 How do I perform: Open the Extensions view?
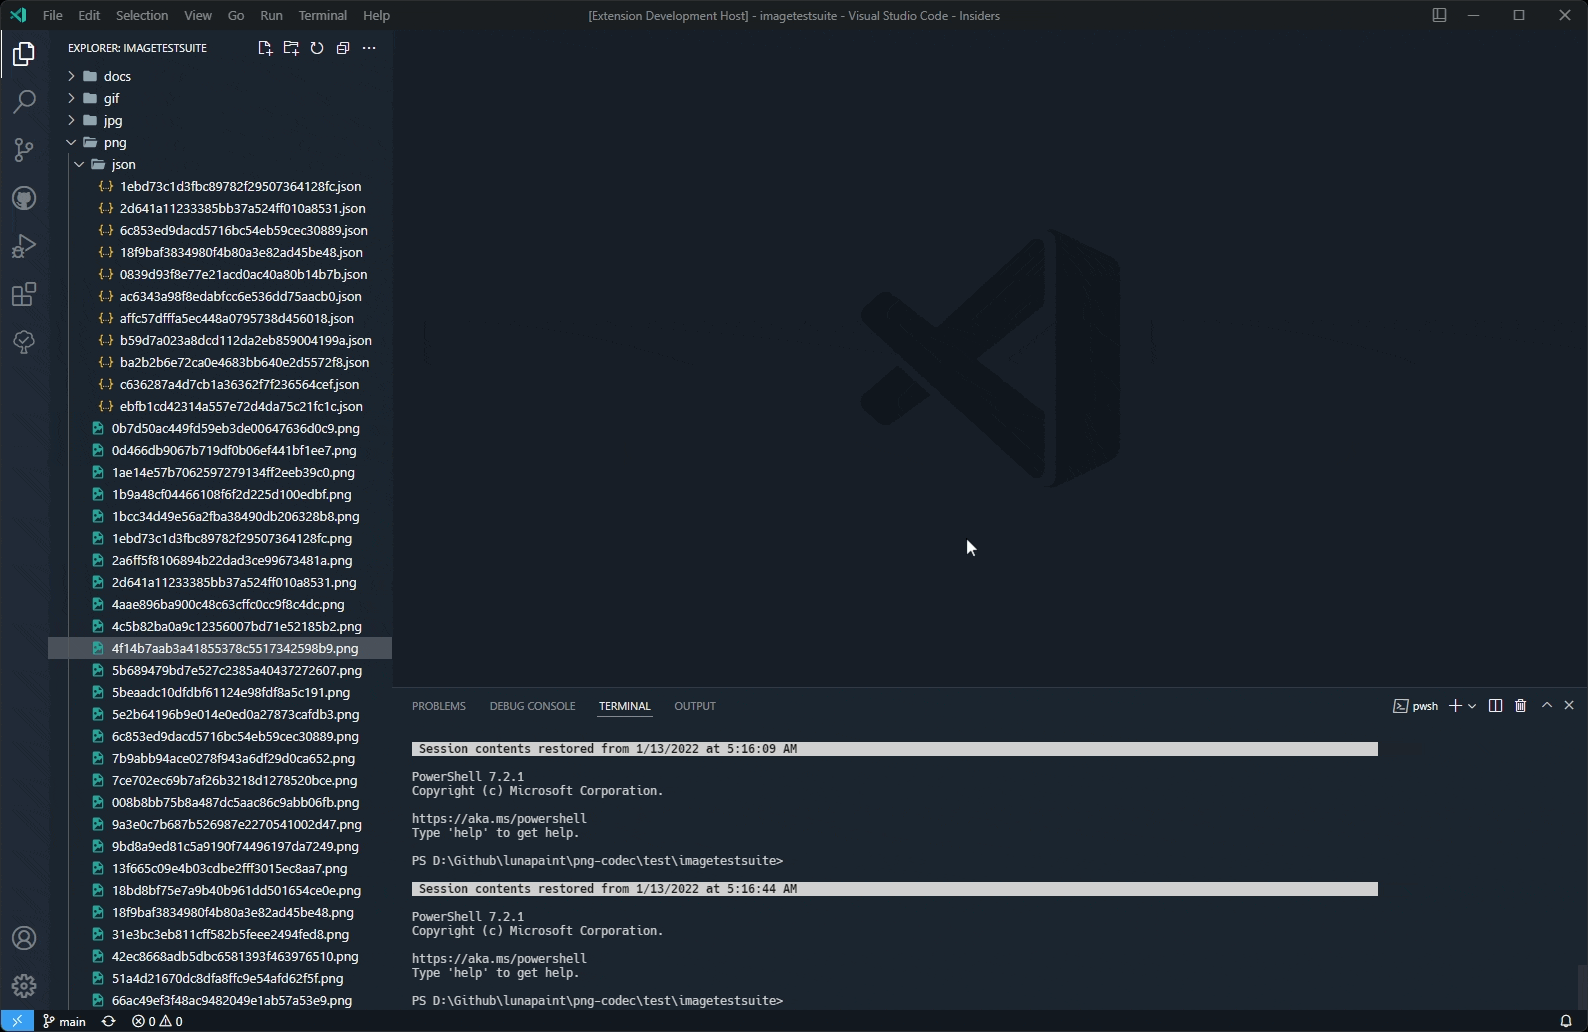pyautogui.click(x=24, y=294)
